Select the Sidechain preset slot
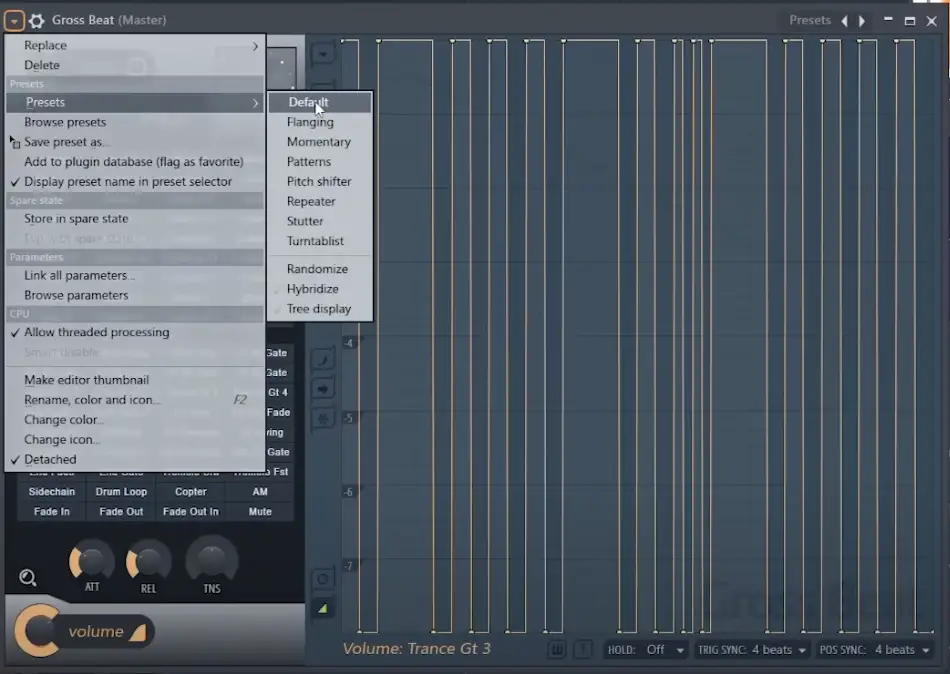950x674 pixels. pyautogui.click(x=51, y=491)
